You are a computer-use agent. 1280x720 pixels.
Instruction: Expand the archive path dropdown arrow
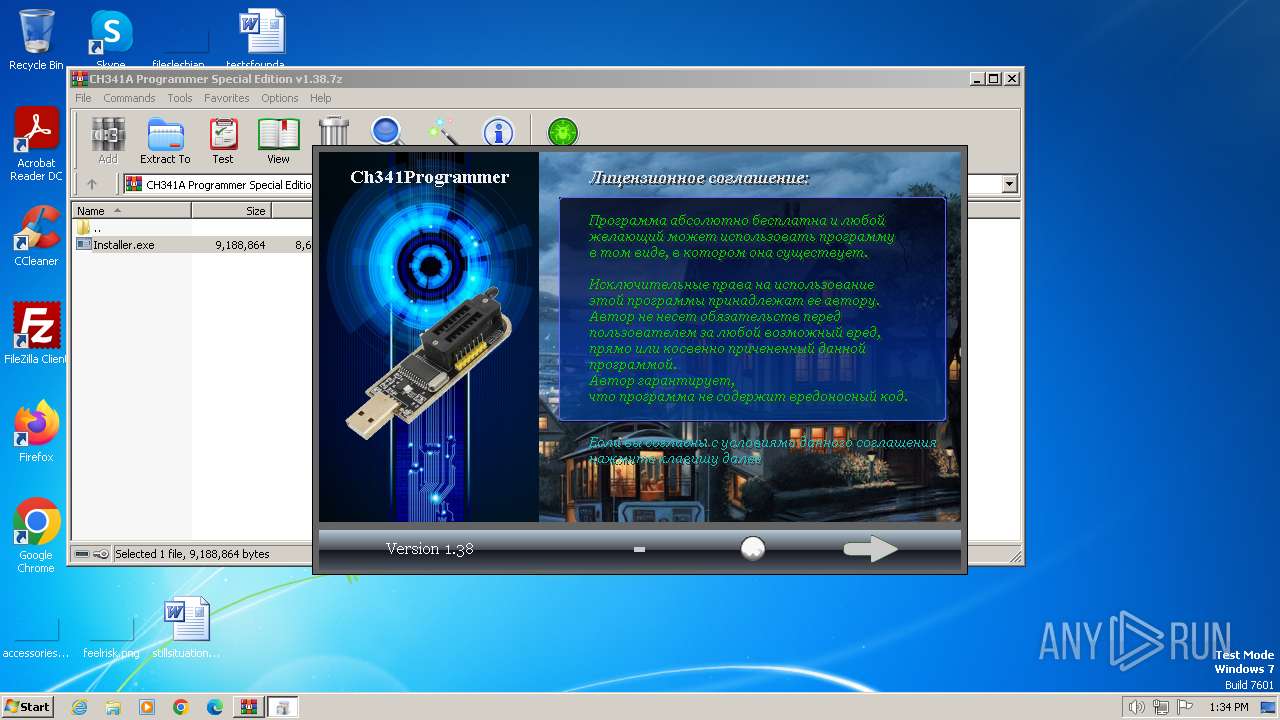point(1009,184)
